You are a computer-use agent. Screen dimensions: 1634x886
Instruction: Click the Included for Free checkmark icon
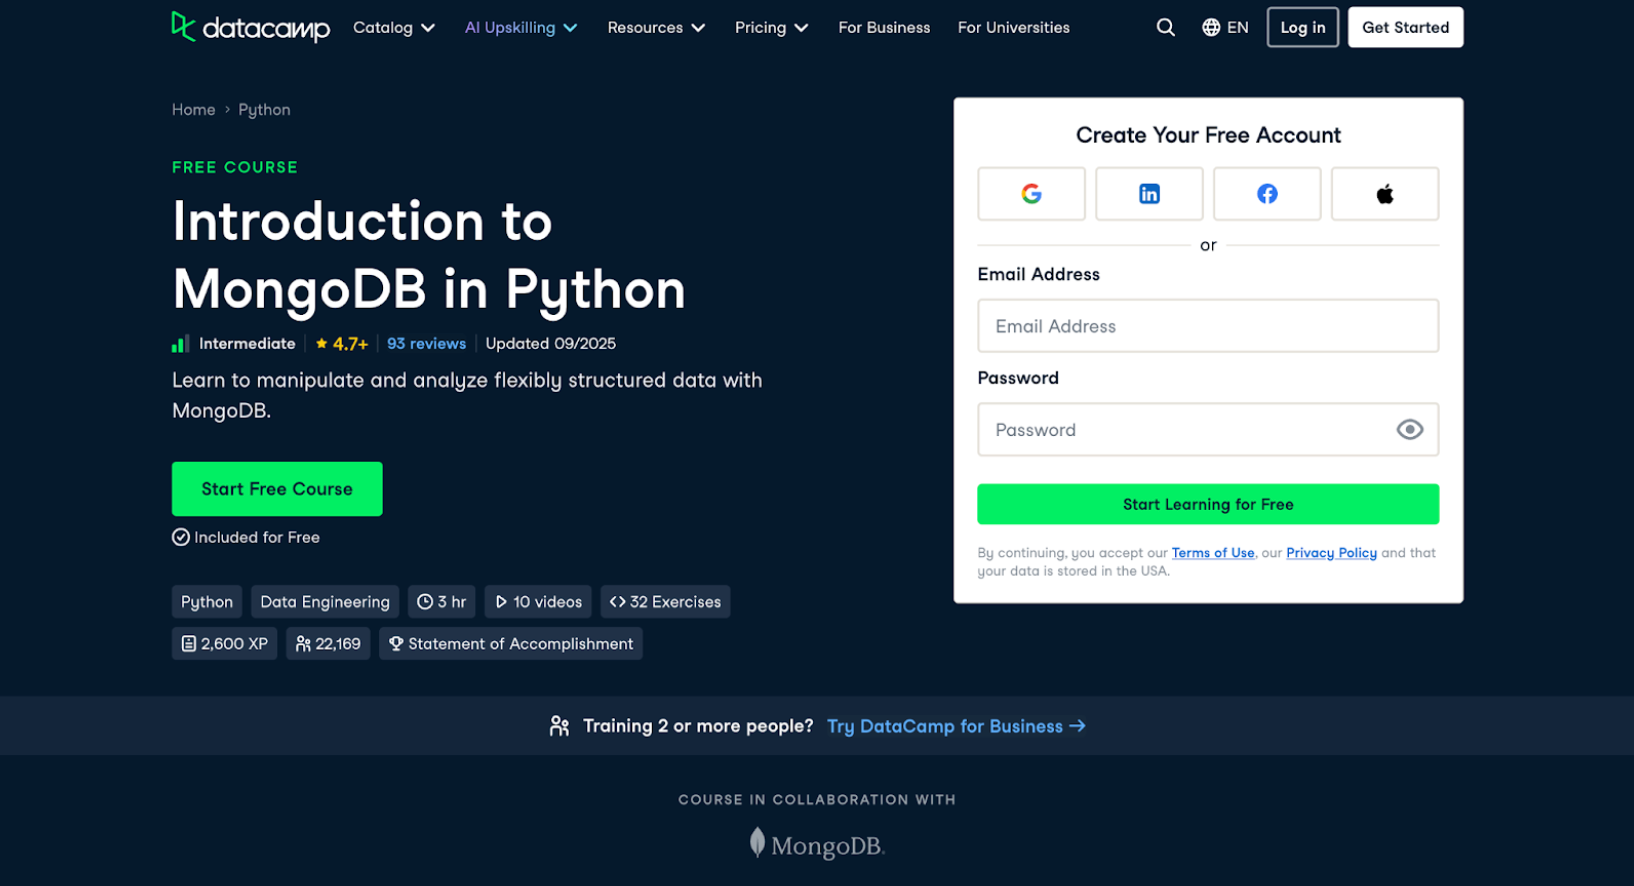(x=181, y=537)
